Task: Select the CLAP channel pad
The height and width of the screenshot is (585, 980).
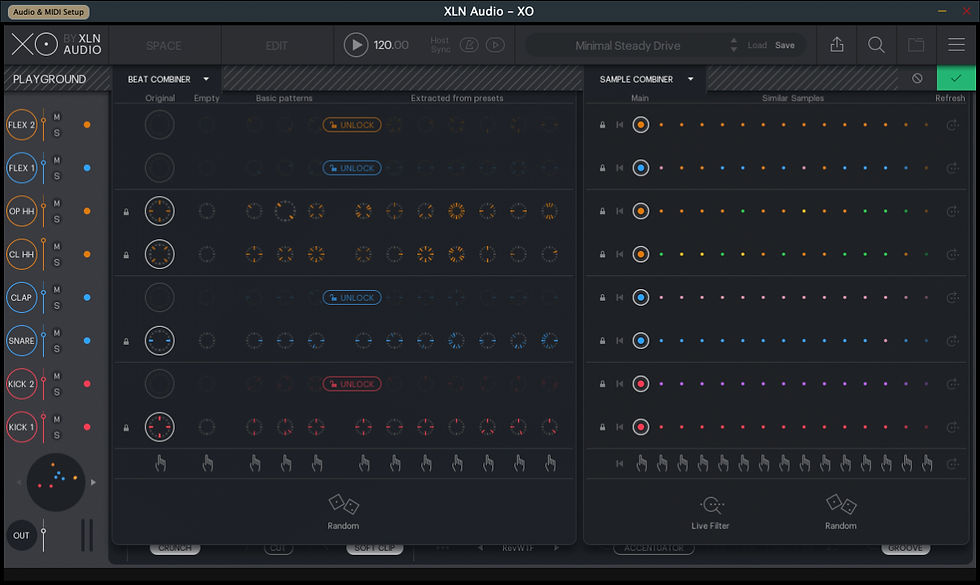Action: coord(21,298)
